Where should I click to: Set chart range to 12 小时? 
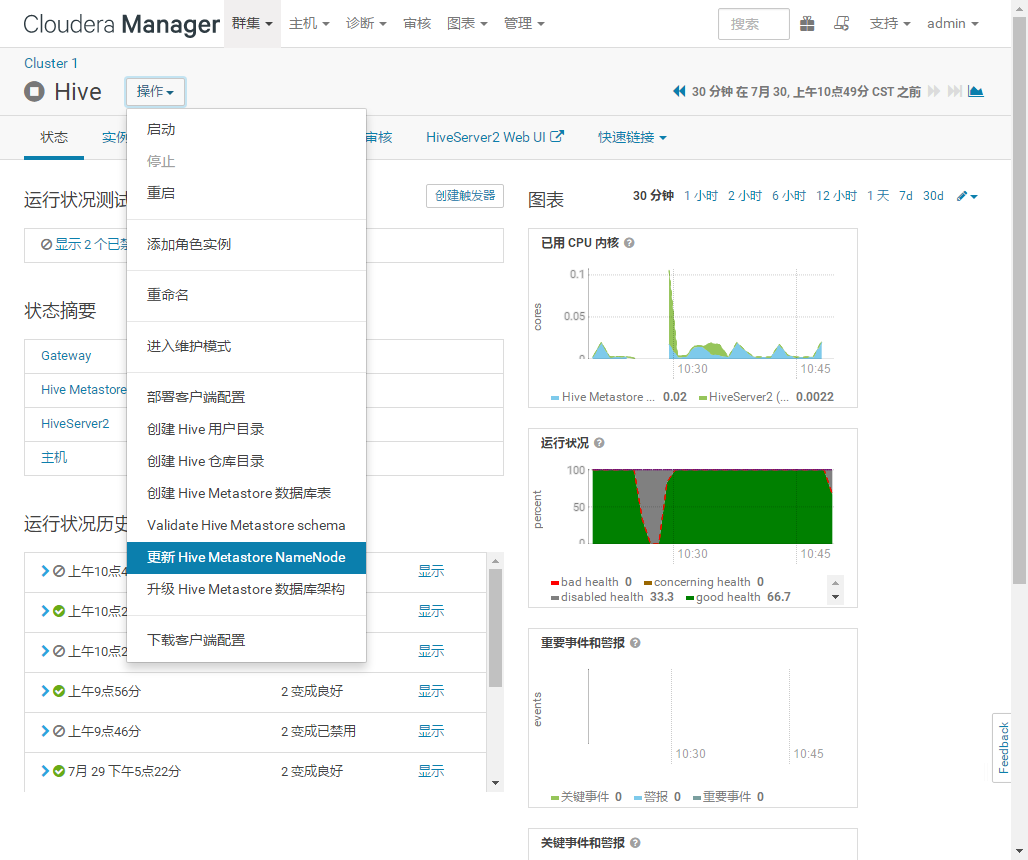(x=836, y=196)
